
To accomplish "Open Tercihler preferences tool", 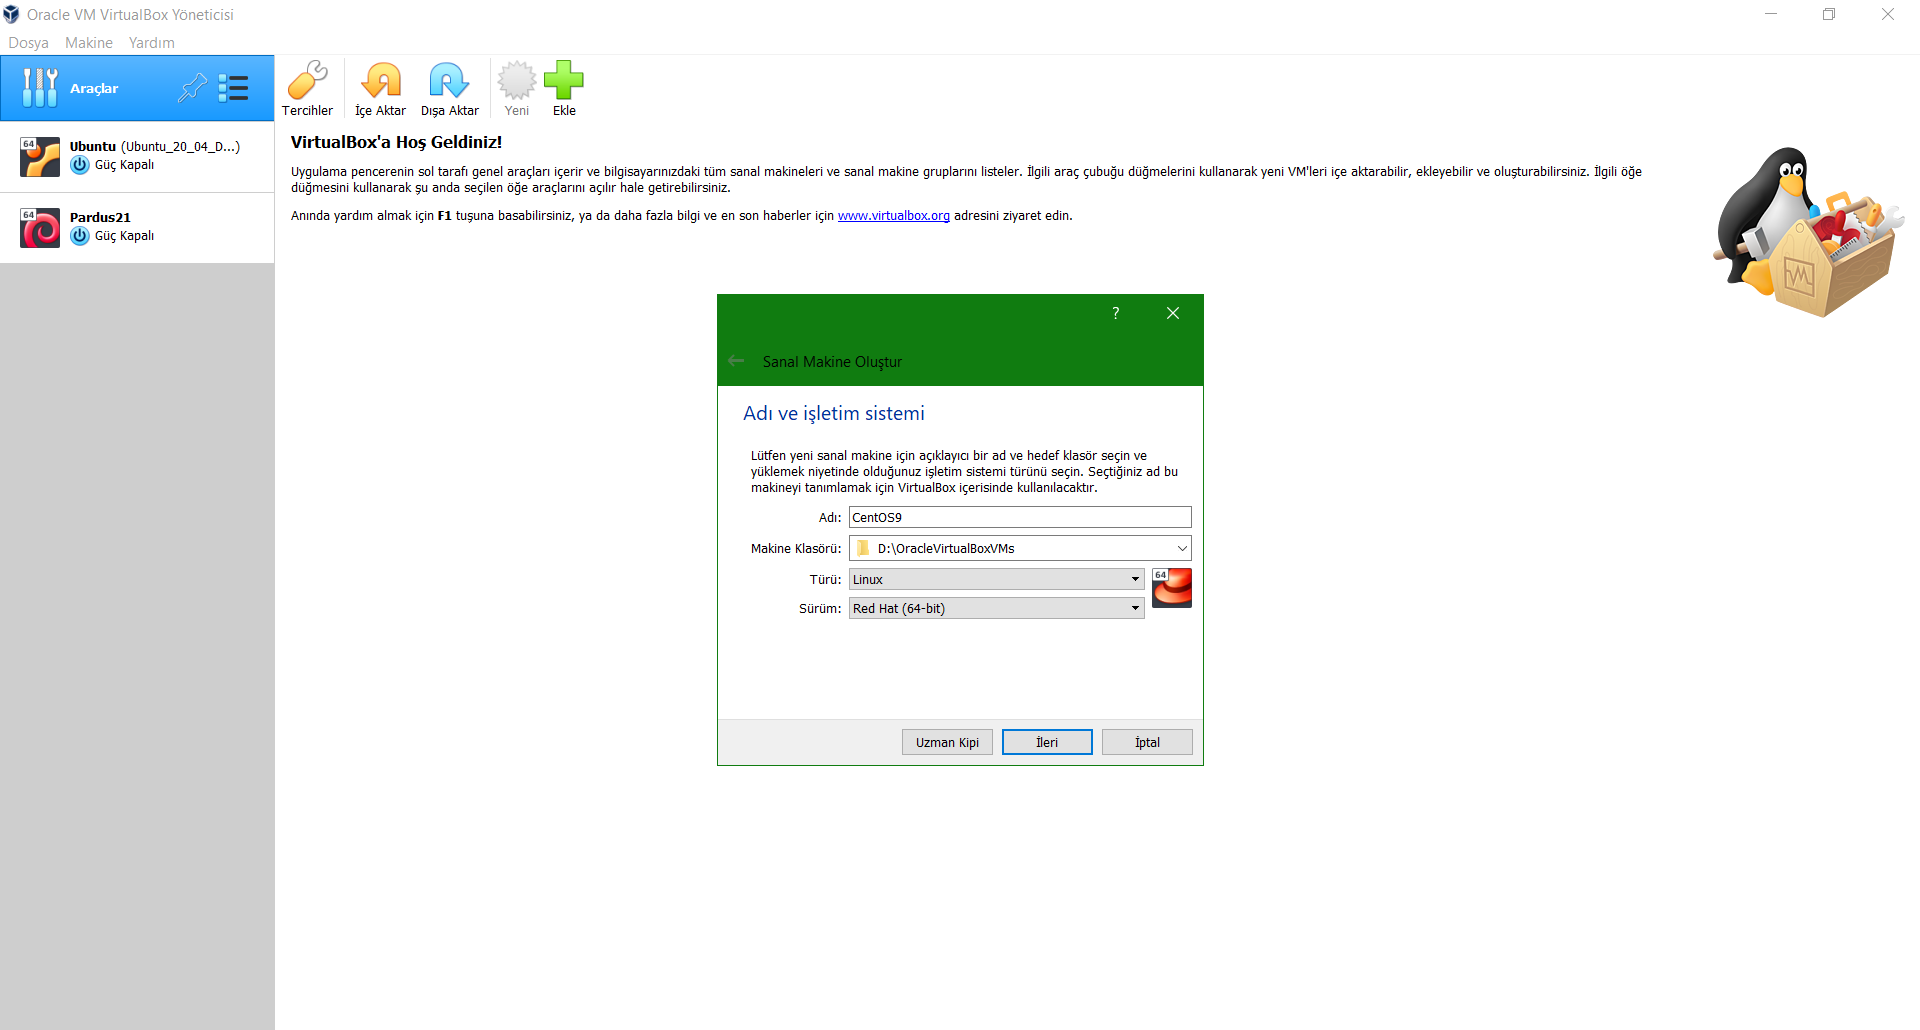I will (x=307, y=89).
